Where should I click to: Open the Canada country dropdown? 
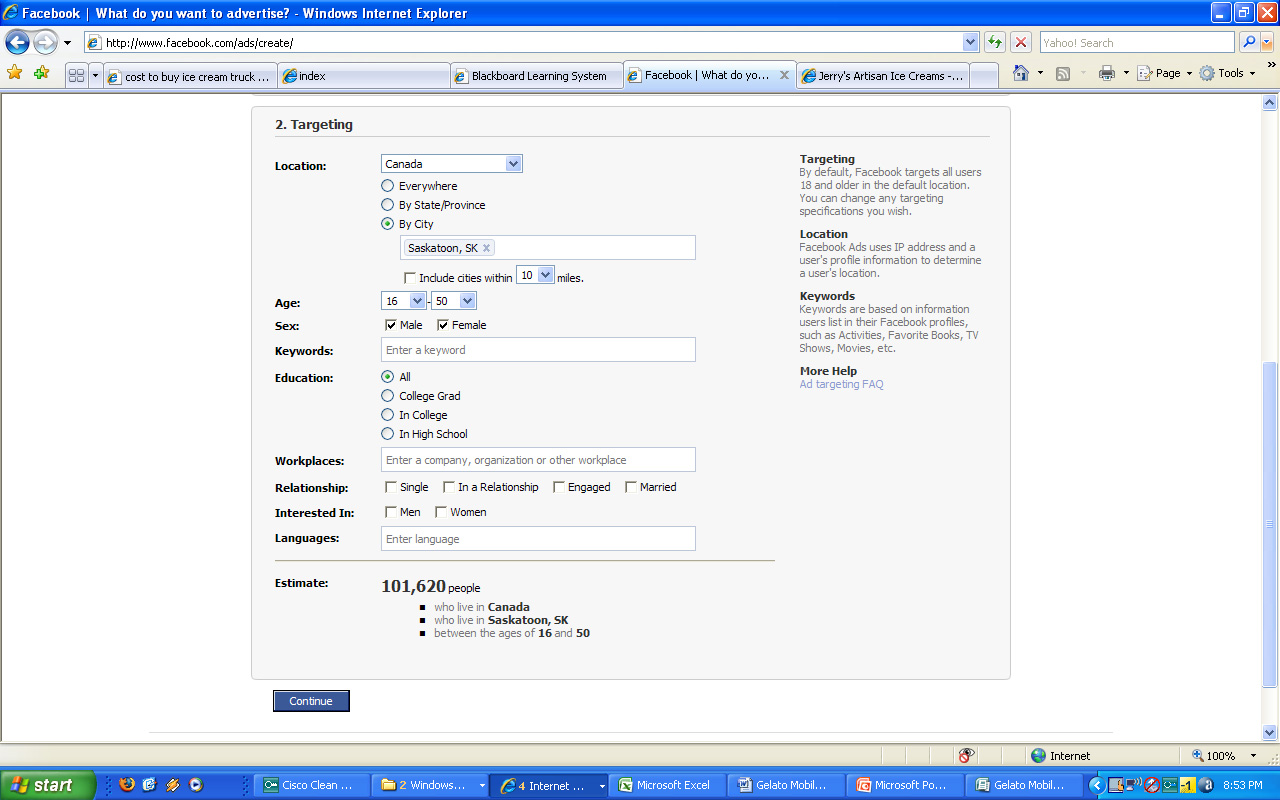tap(452, 164)
